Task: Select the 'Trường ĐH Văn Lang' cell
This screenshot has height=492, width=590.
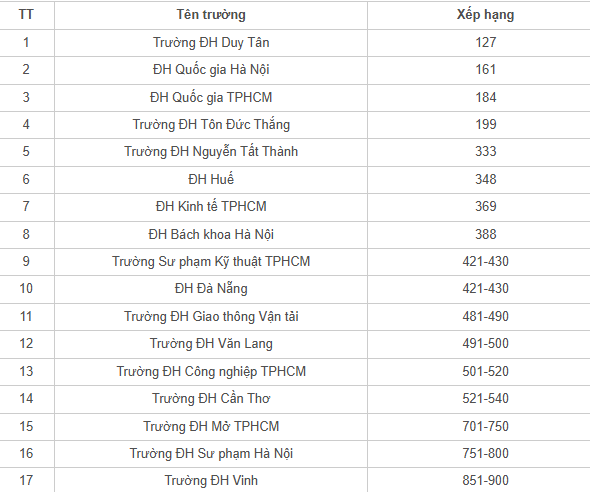Action: [211, 343]
